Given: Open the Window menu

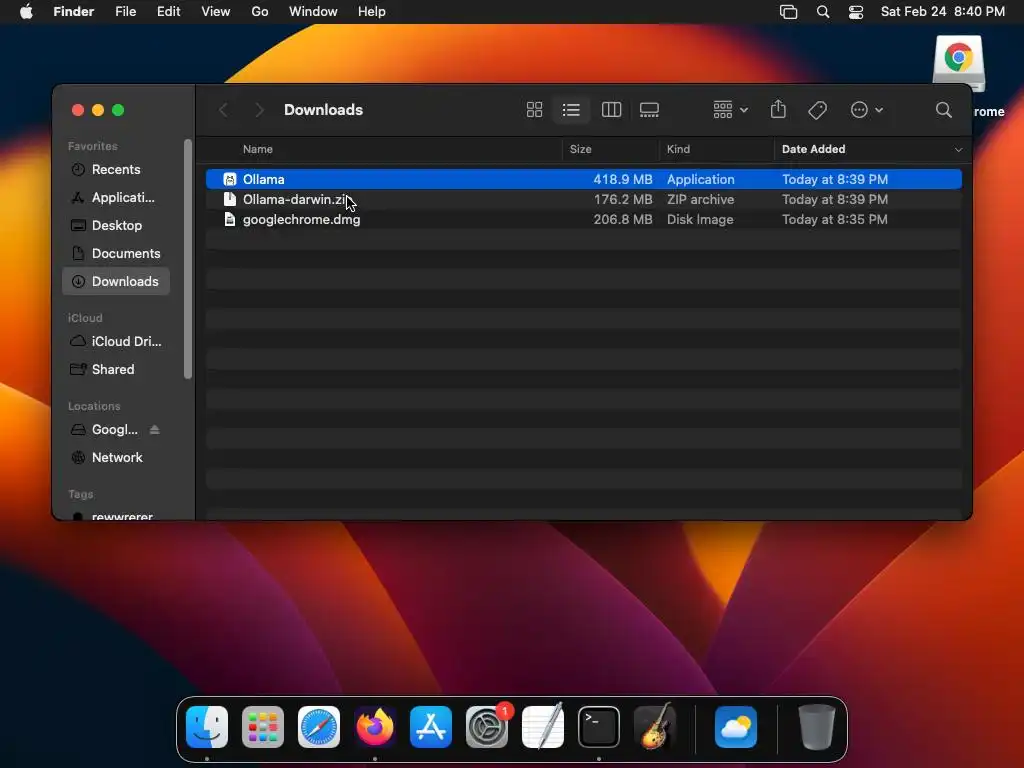Looking at the screenshot, I should pos(313,12).
